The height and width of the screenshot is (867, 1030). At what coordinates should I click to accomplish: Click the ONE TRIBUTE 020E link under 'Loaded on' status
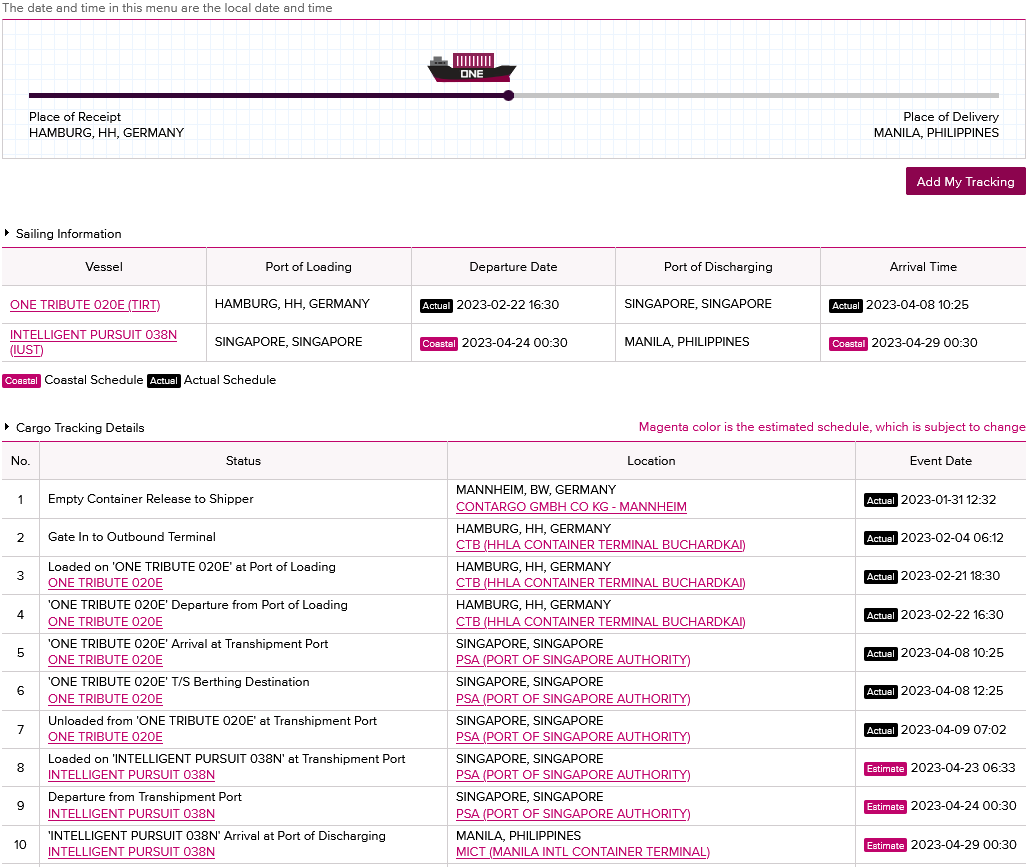point(105,583)
